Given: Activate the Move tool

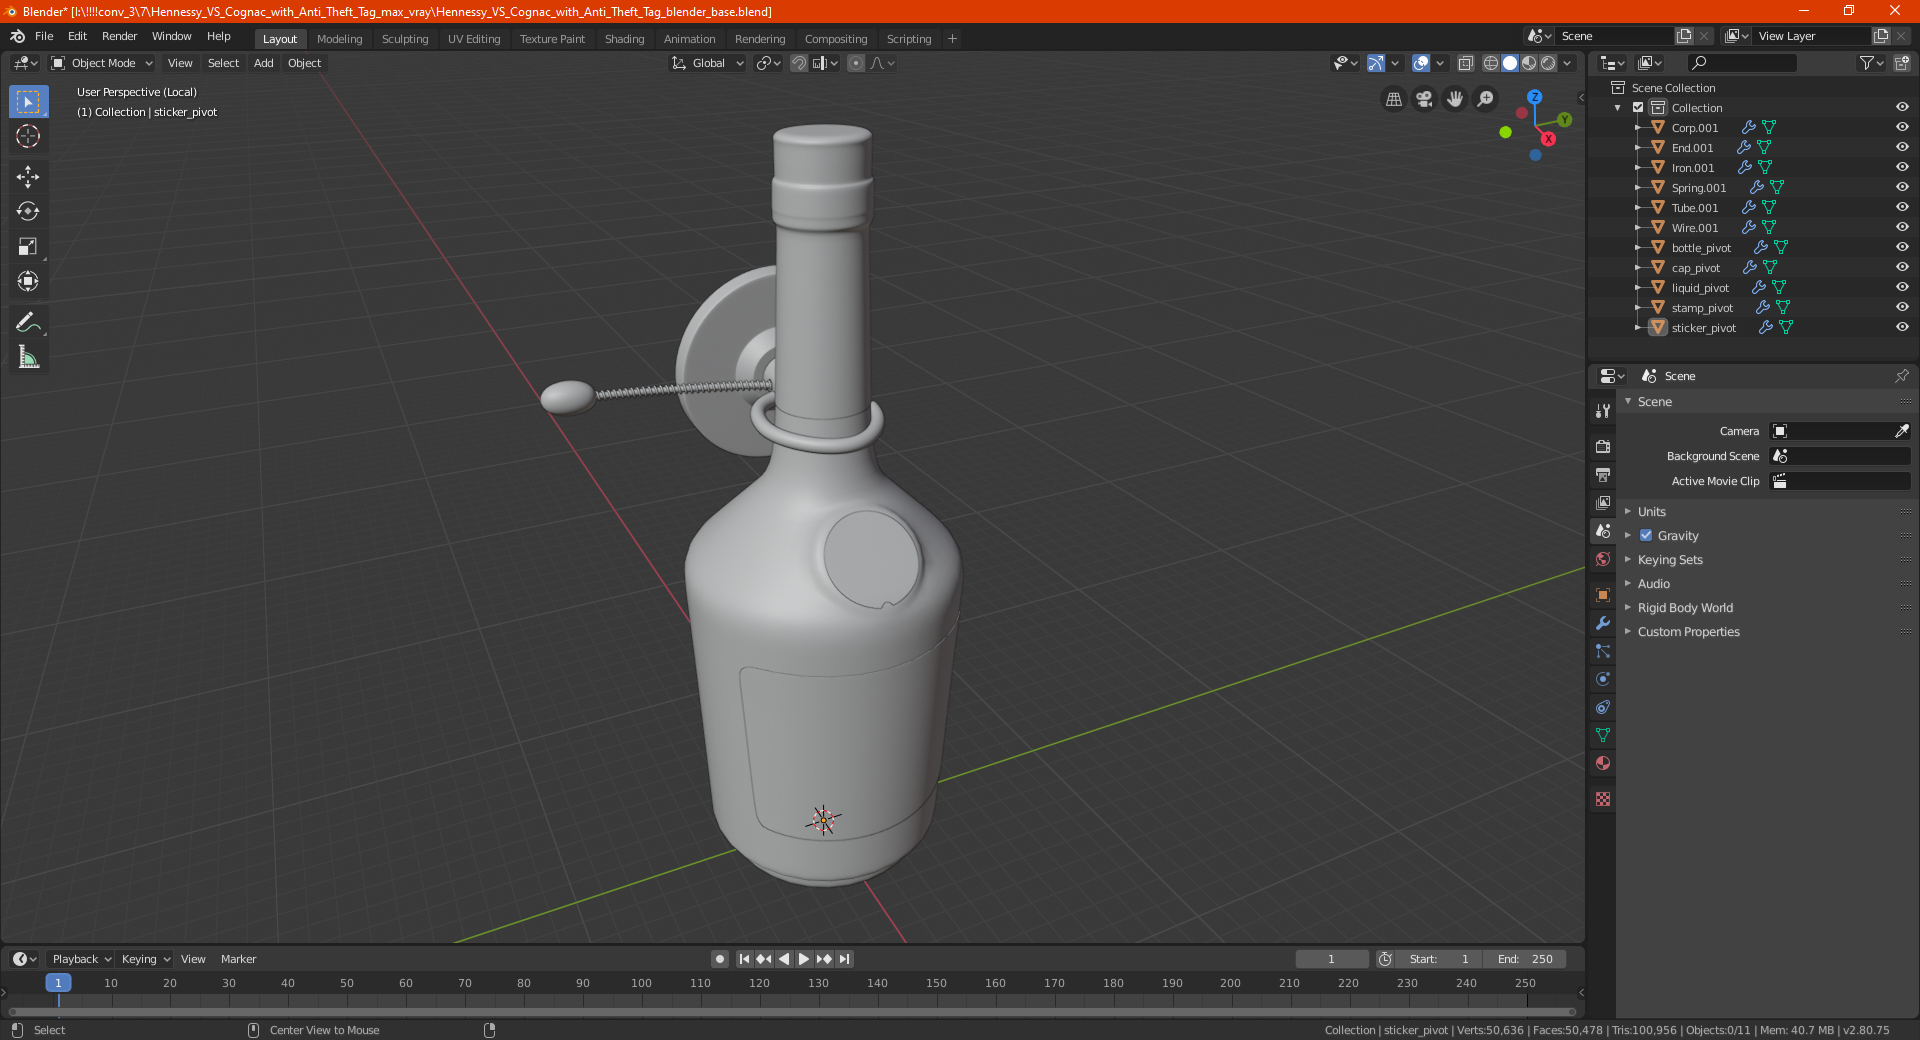Looking at the screenshot, I should (x=28, y=177).
